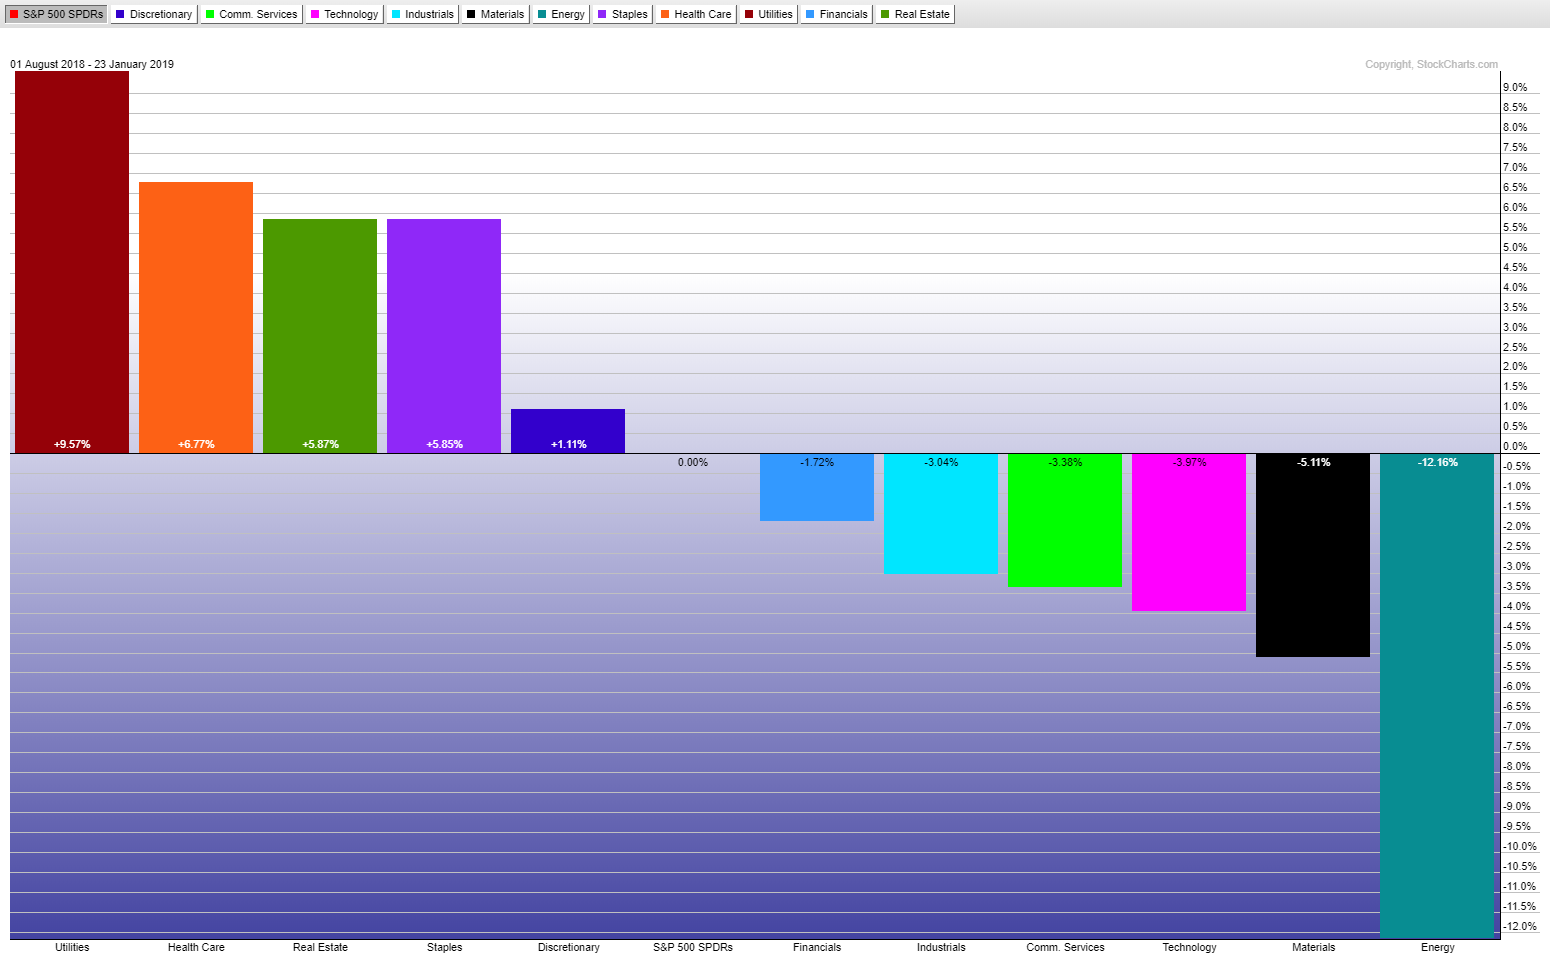Click the Real Estate x-axis label
Viewport: 1550px width, 969px height.
[x=320, y=947]
